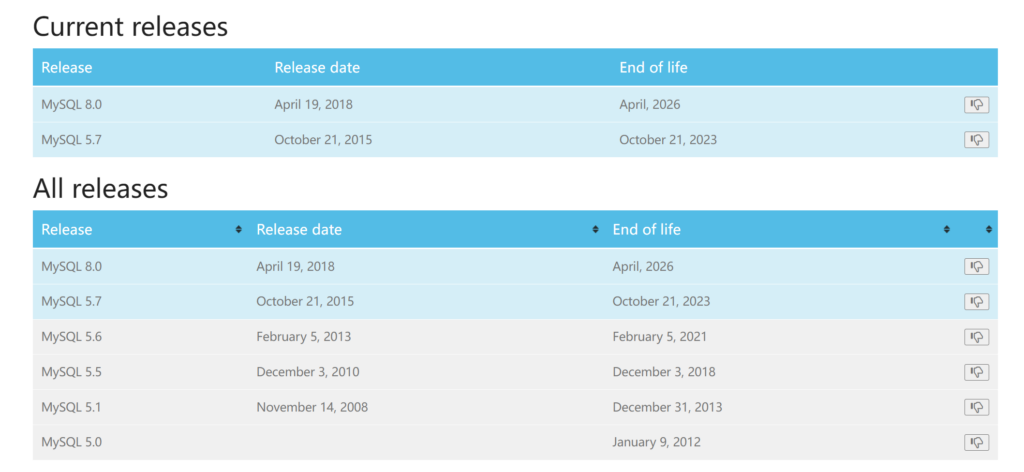Click thumbs-down for MySQL 8.0 in Current releases
1024x472 pixels.
976,104
